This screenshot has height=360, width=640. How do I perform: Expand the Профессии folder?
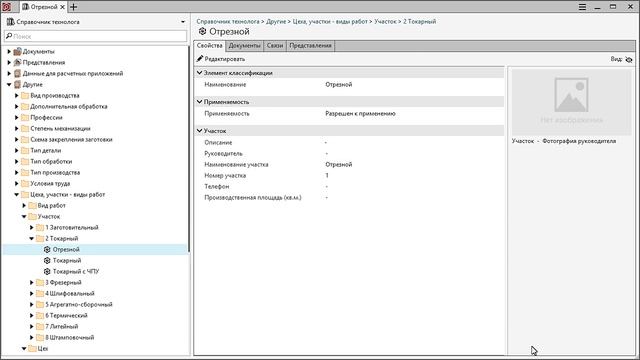point(17,118)
